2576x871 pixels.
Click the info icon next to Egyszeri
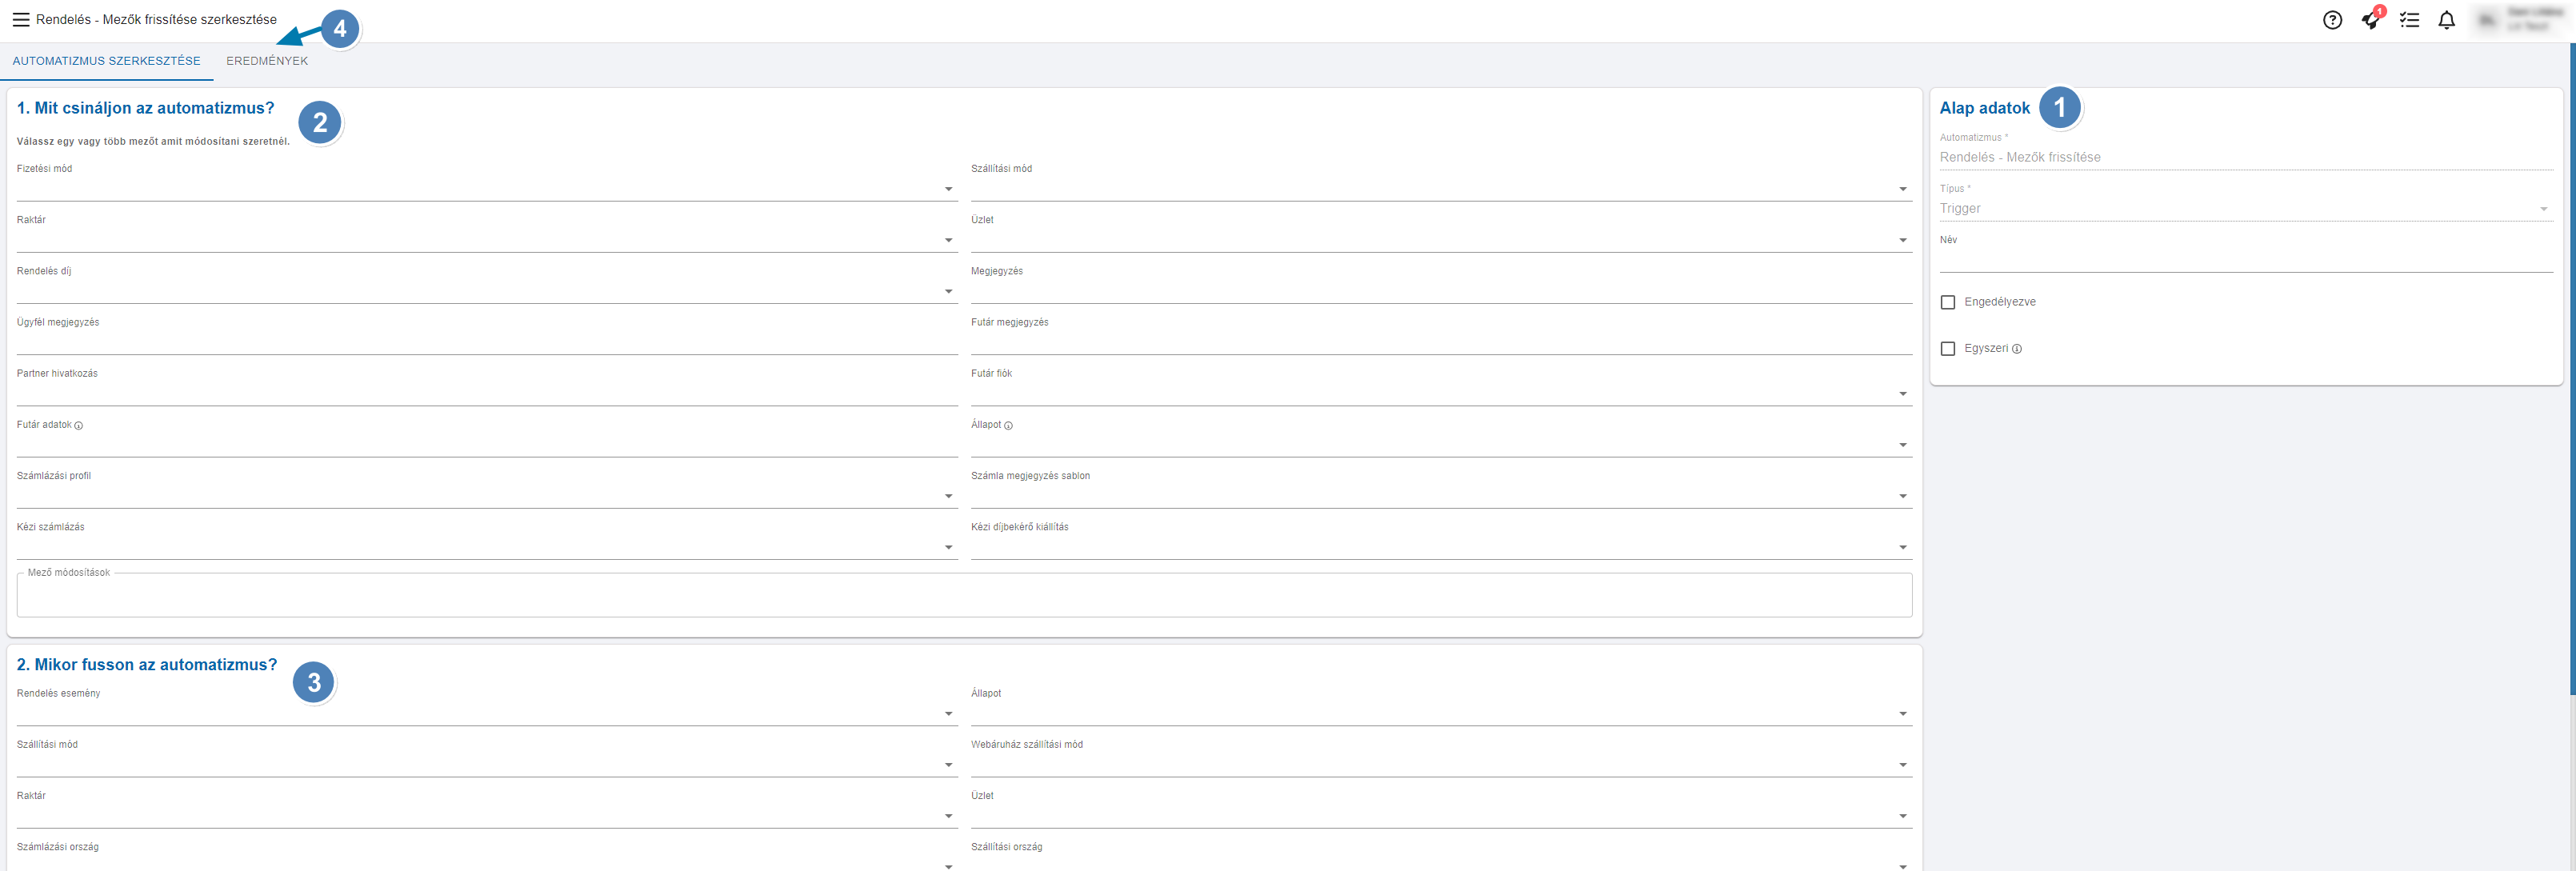(x=2017, y=349)
